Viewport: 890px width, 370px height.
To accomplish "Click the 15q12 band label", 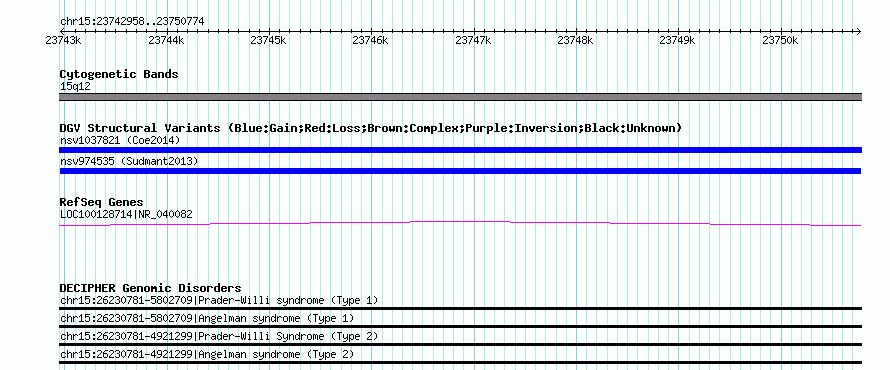I will tap(75, 87).
